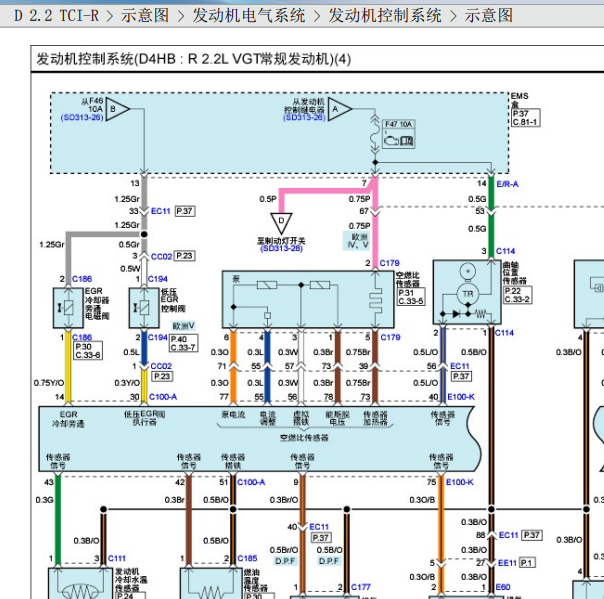Image resolution: width=604 pixels, height=599 pixels.
Task: Open 示意图 breadcrumb right after D 2.2 TCI-R
Action: coord(145,16)
